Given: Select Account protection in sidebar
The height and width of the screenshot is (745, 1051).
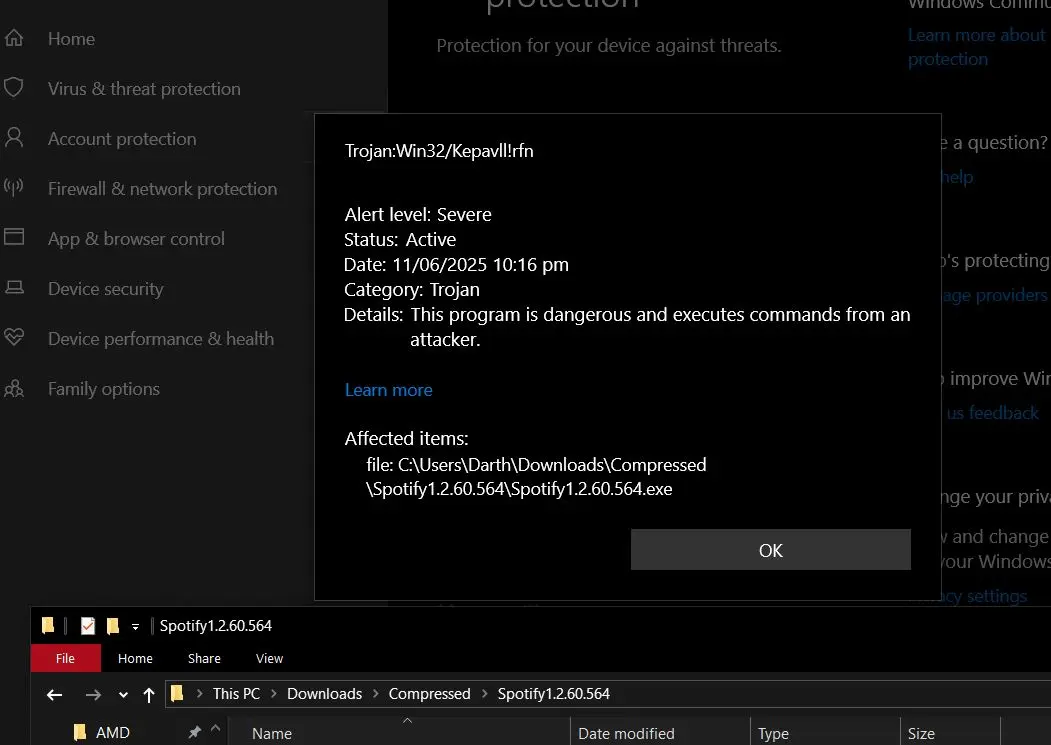Looking at the screenshot, I should tap(122, 139).
